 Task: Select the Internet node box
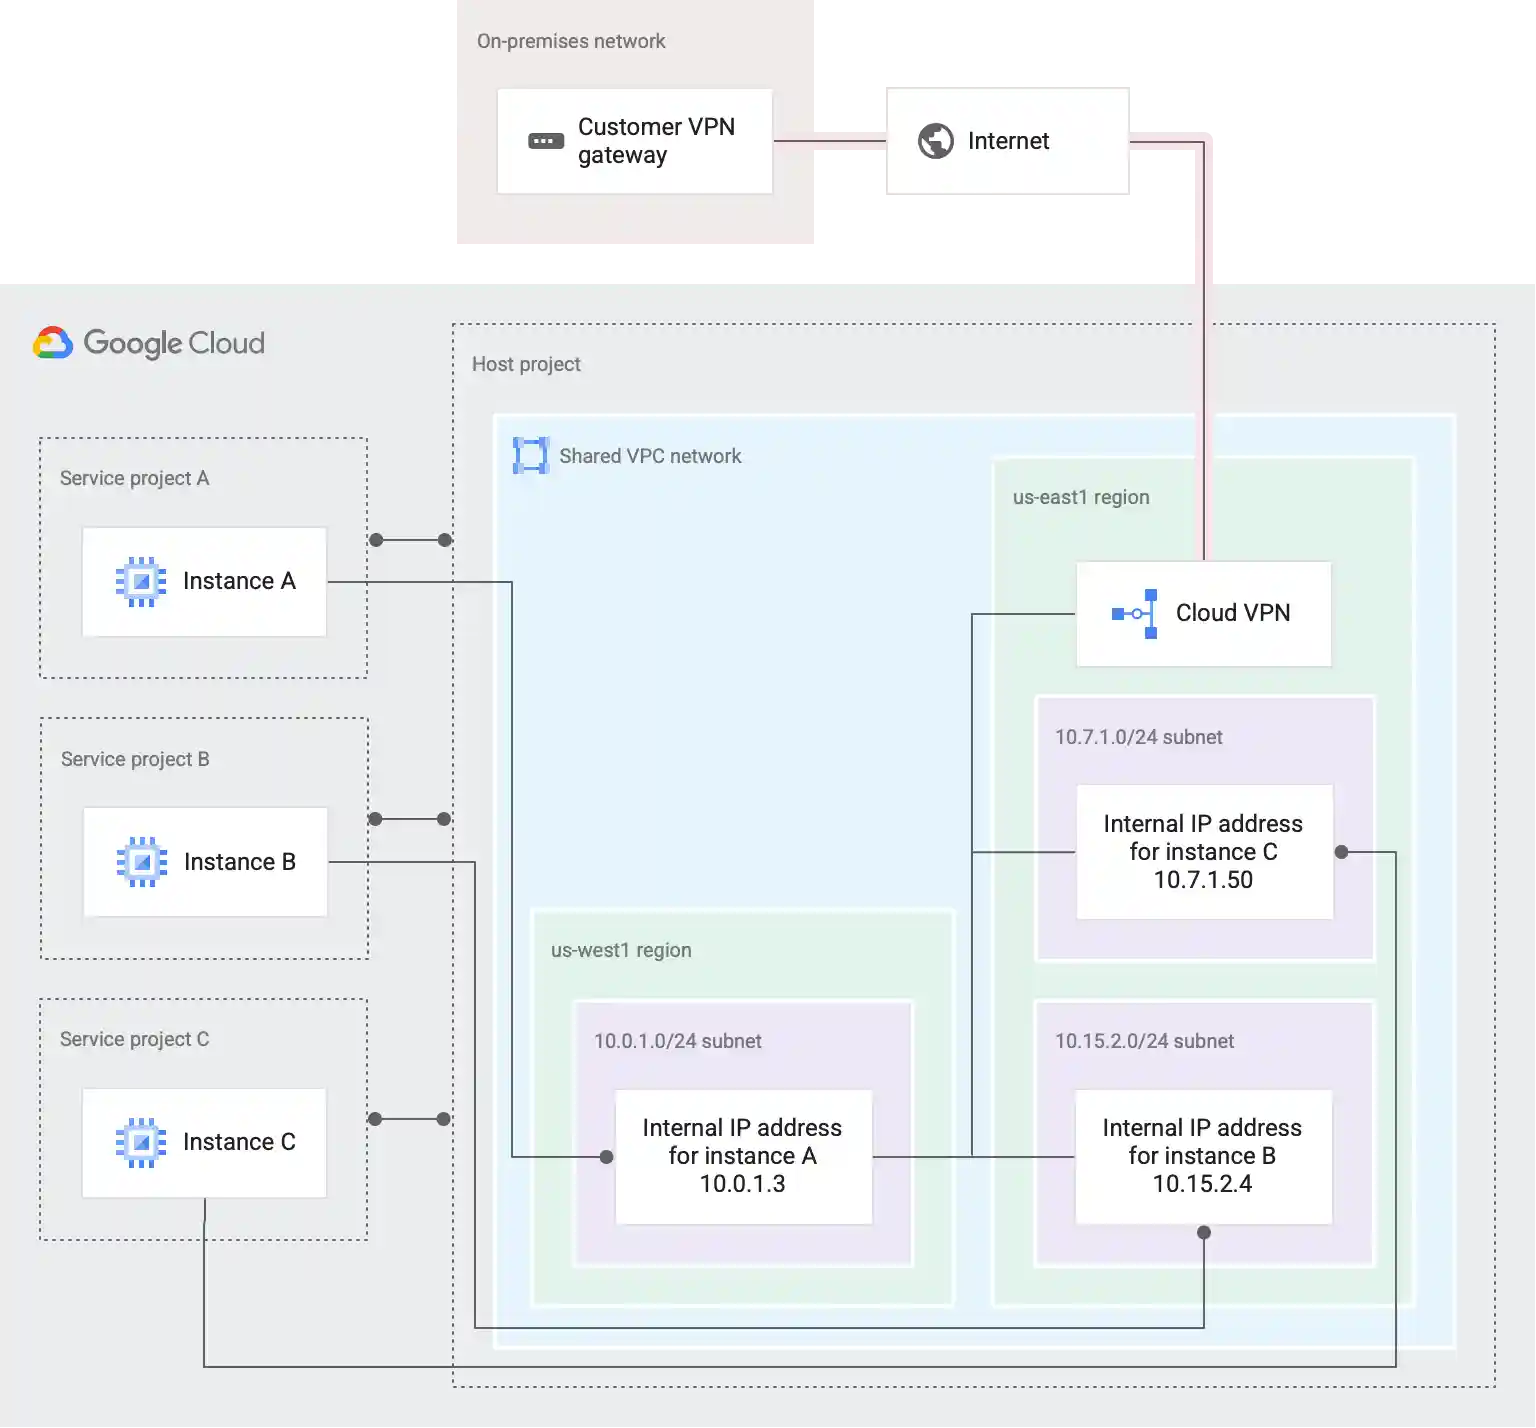pos(1008,141)
